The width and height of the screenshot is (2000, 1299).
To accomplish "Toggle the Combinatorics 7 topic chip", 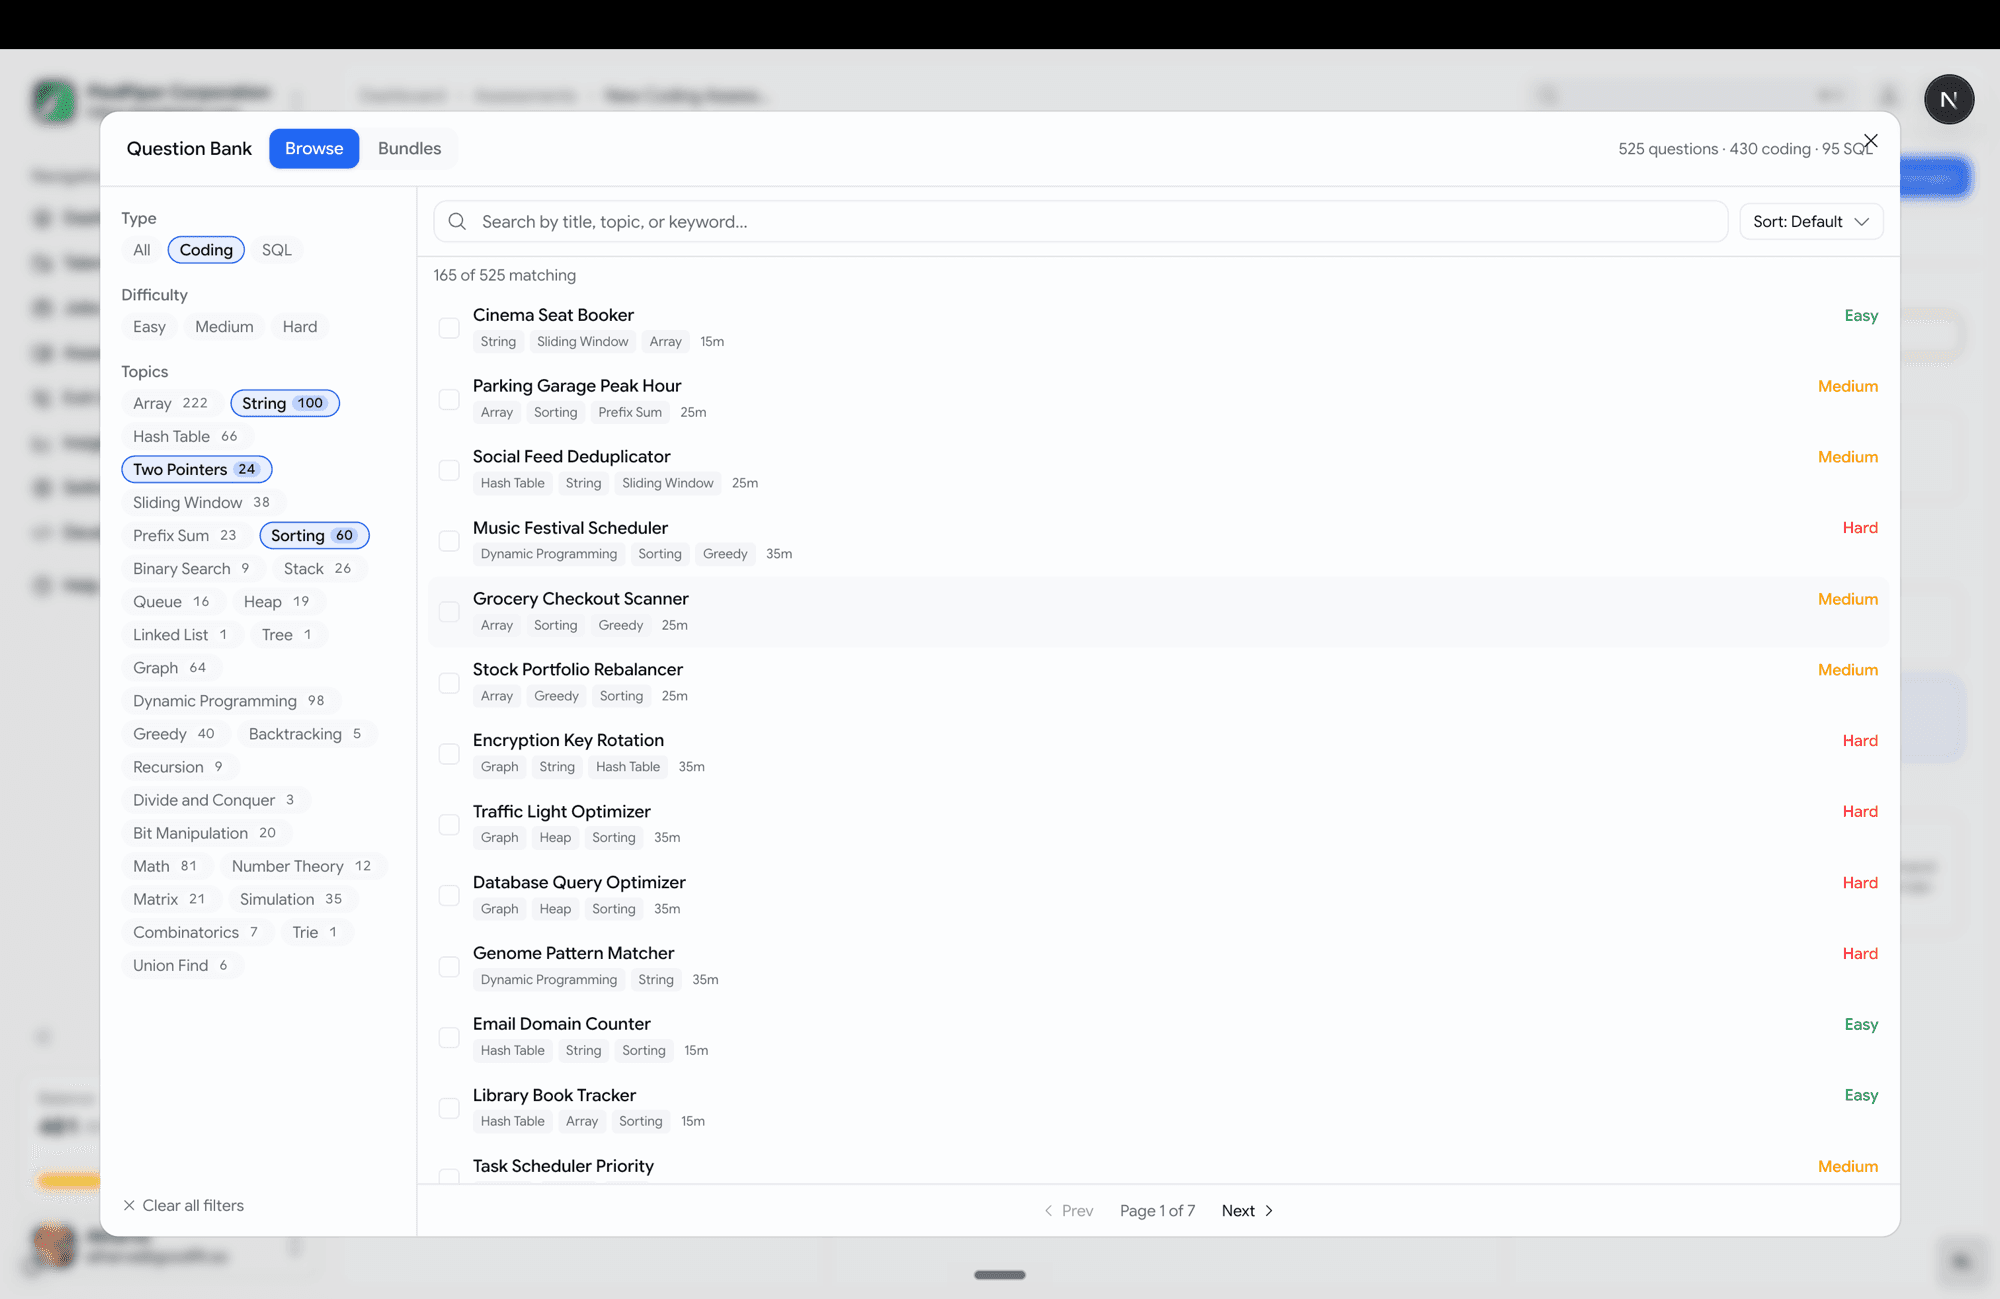I will 196,931.
